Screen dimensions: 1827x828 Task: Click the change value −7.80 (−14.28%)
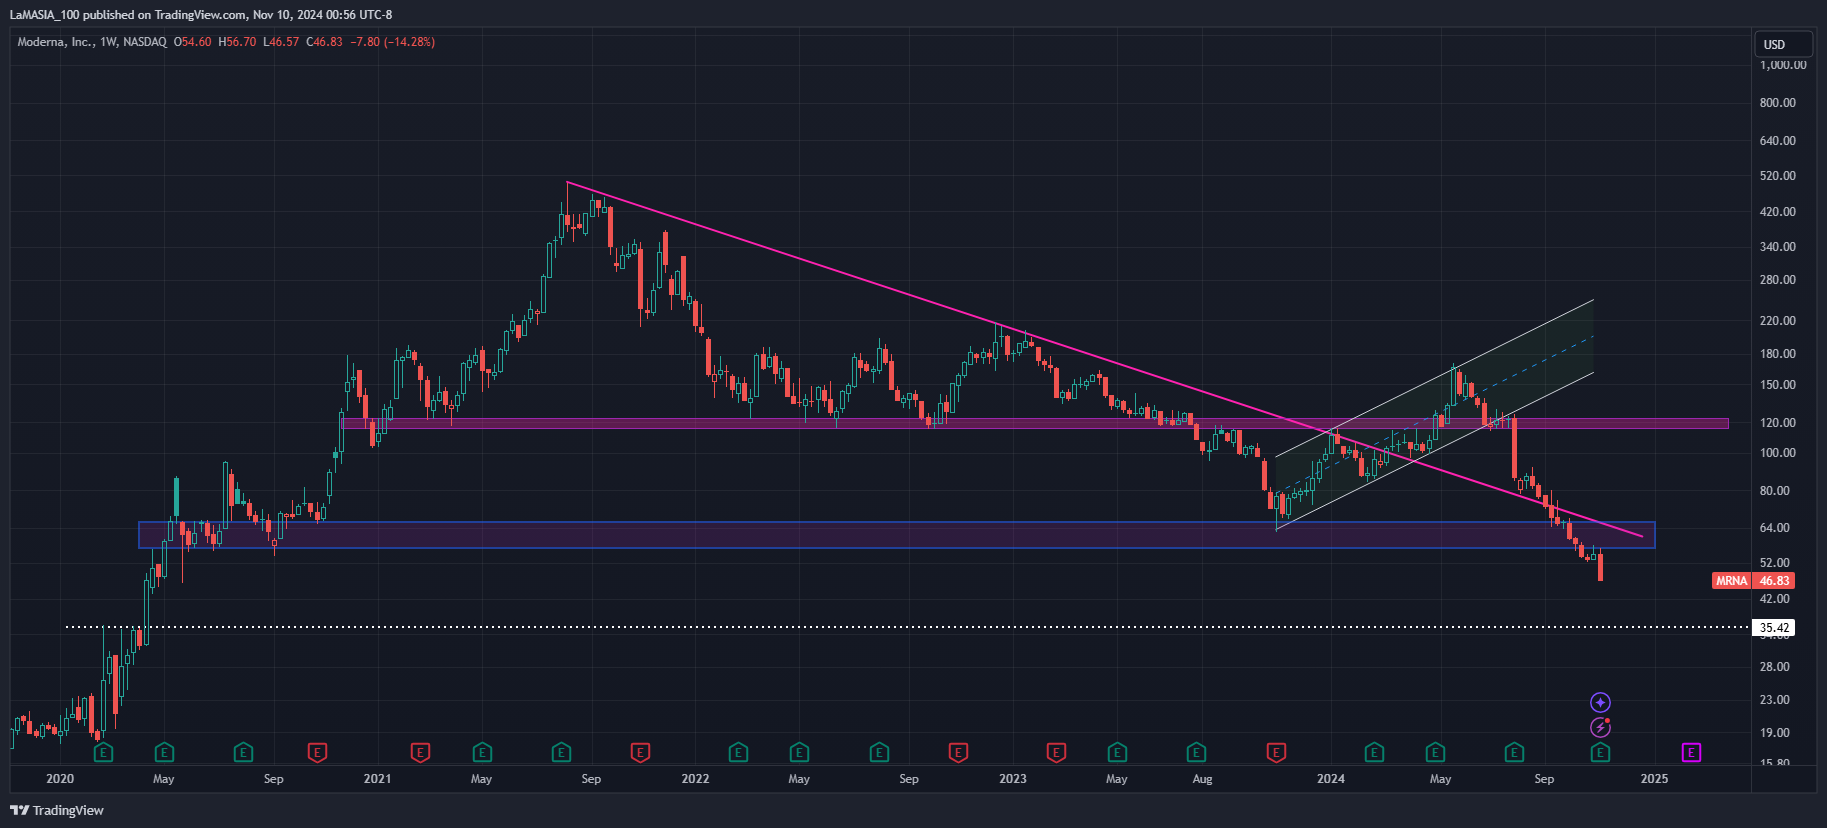point(393,42)
